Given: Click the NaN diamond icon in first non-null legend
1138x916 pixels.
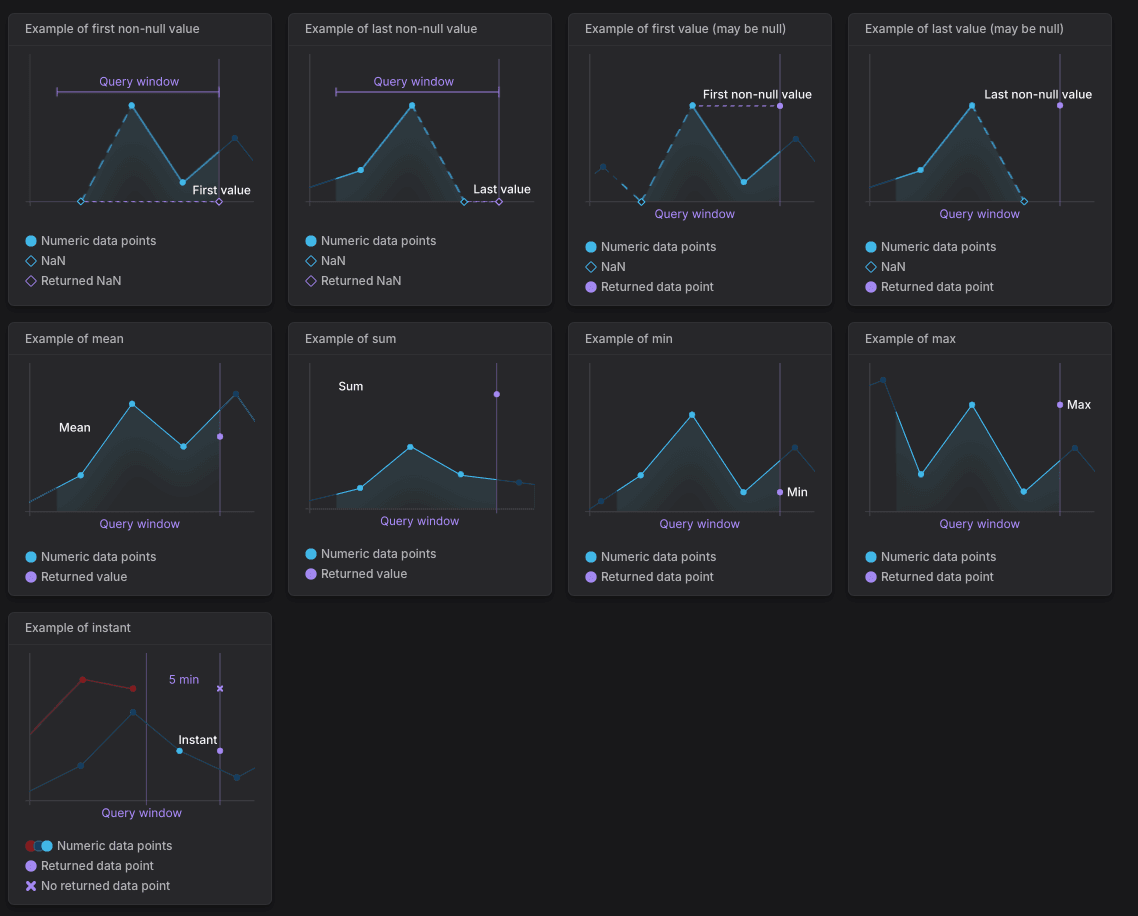Looking at the screenshot, I should [x=30, y=261].
